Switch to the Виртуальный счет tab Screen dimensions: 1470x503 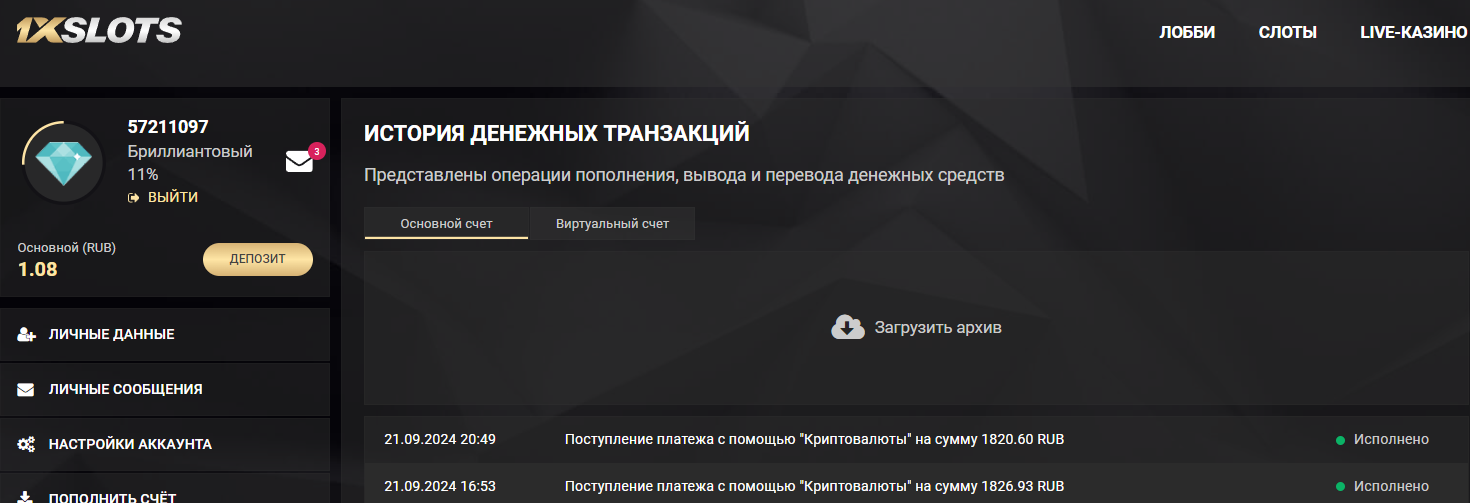[612, 224]
